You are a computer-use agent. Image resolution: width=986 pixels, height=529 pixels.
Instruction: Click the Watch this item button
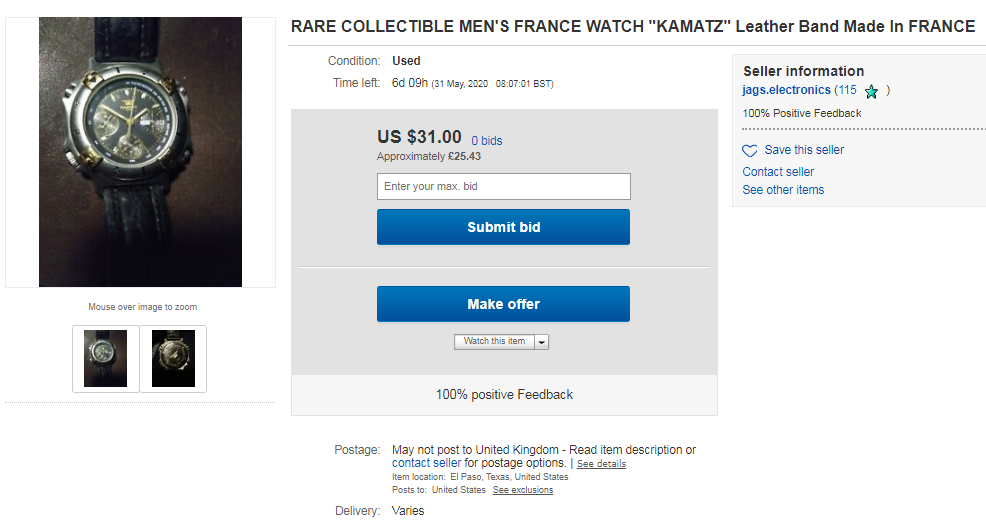click(494, 342)
